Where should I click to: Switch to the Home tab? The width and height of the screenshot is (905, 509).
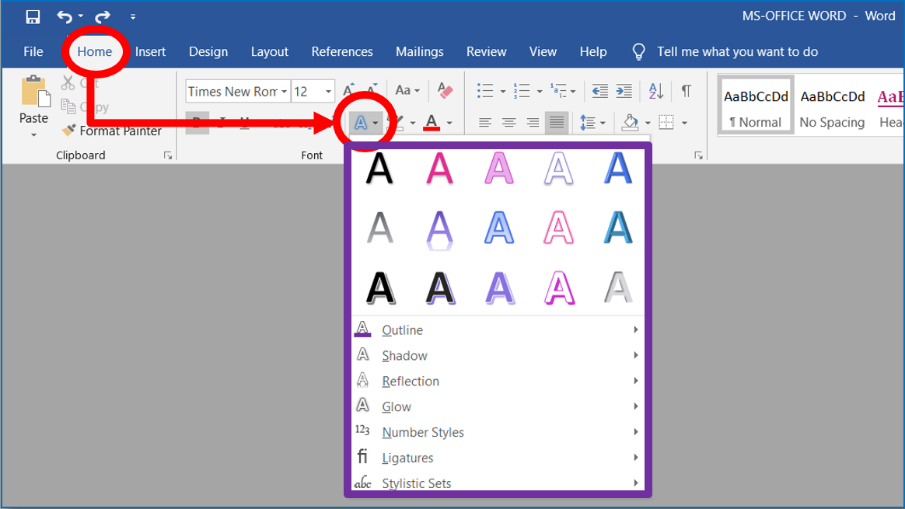(x=95, y=51)
